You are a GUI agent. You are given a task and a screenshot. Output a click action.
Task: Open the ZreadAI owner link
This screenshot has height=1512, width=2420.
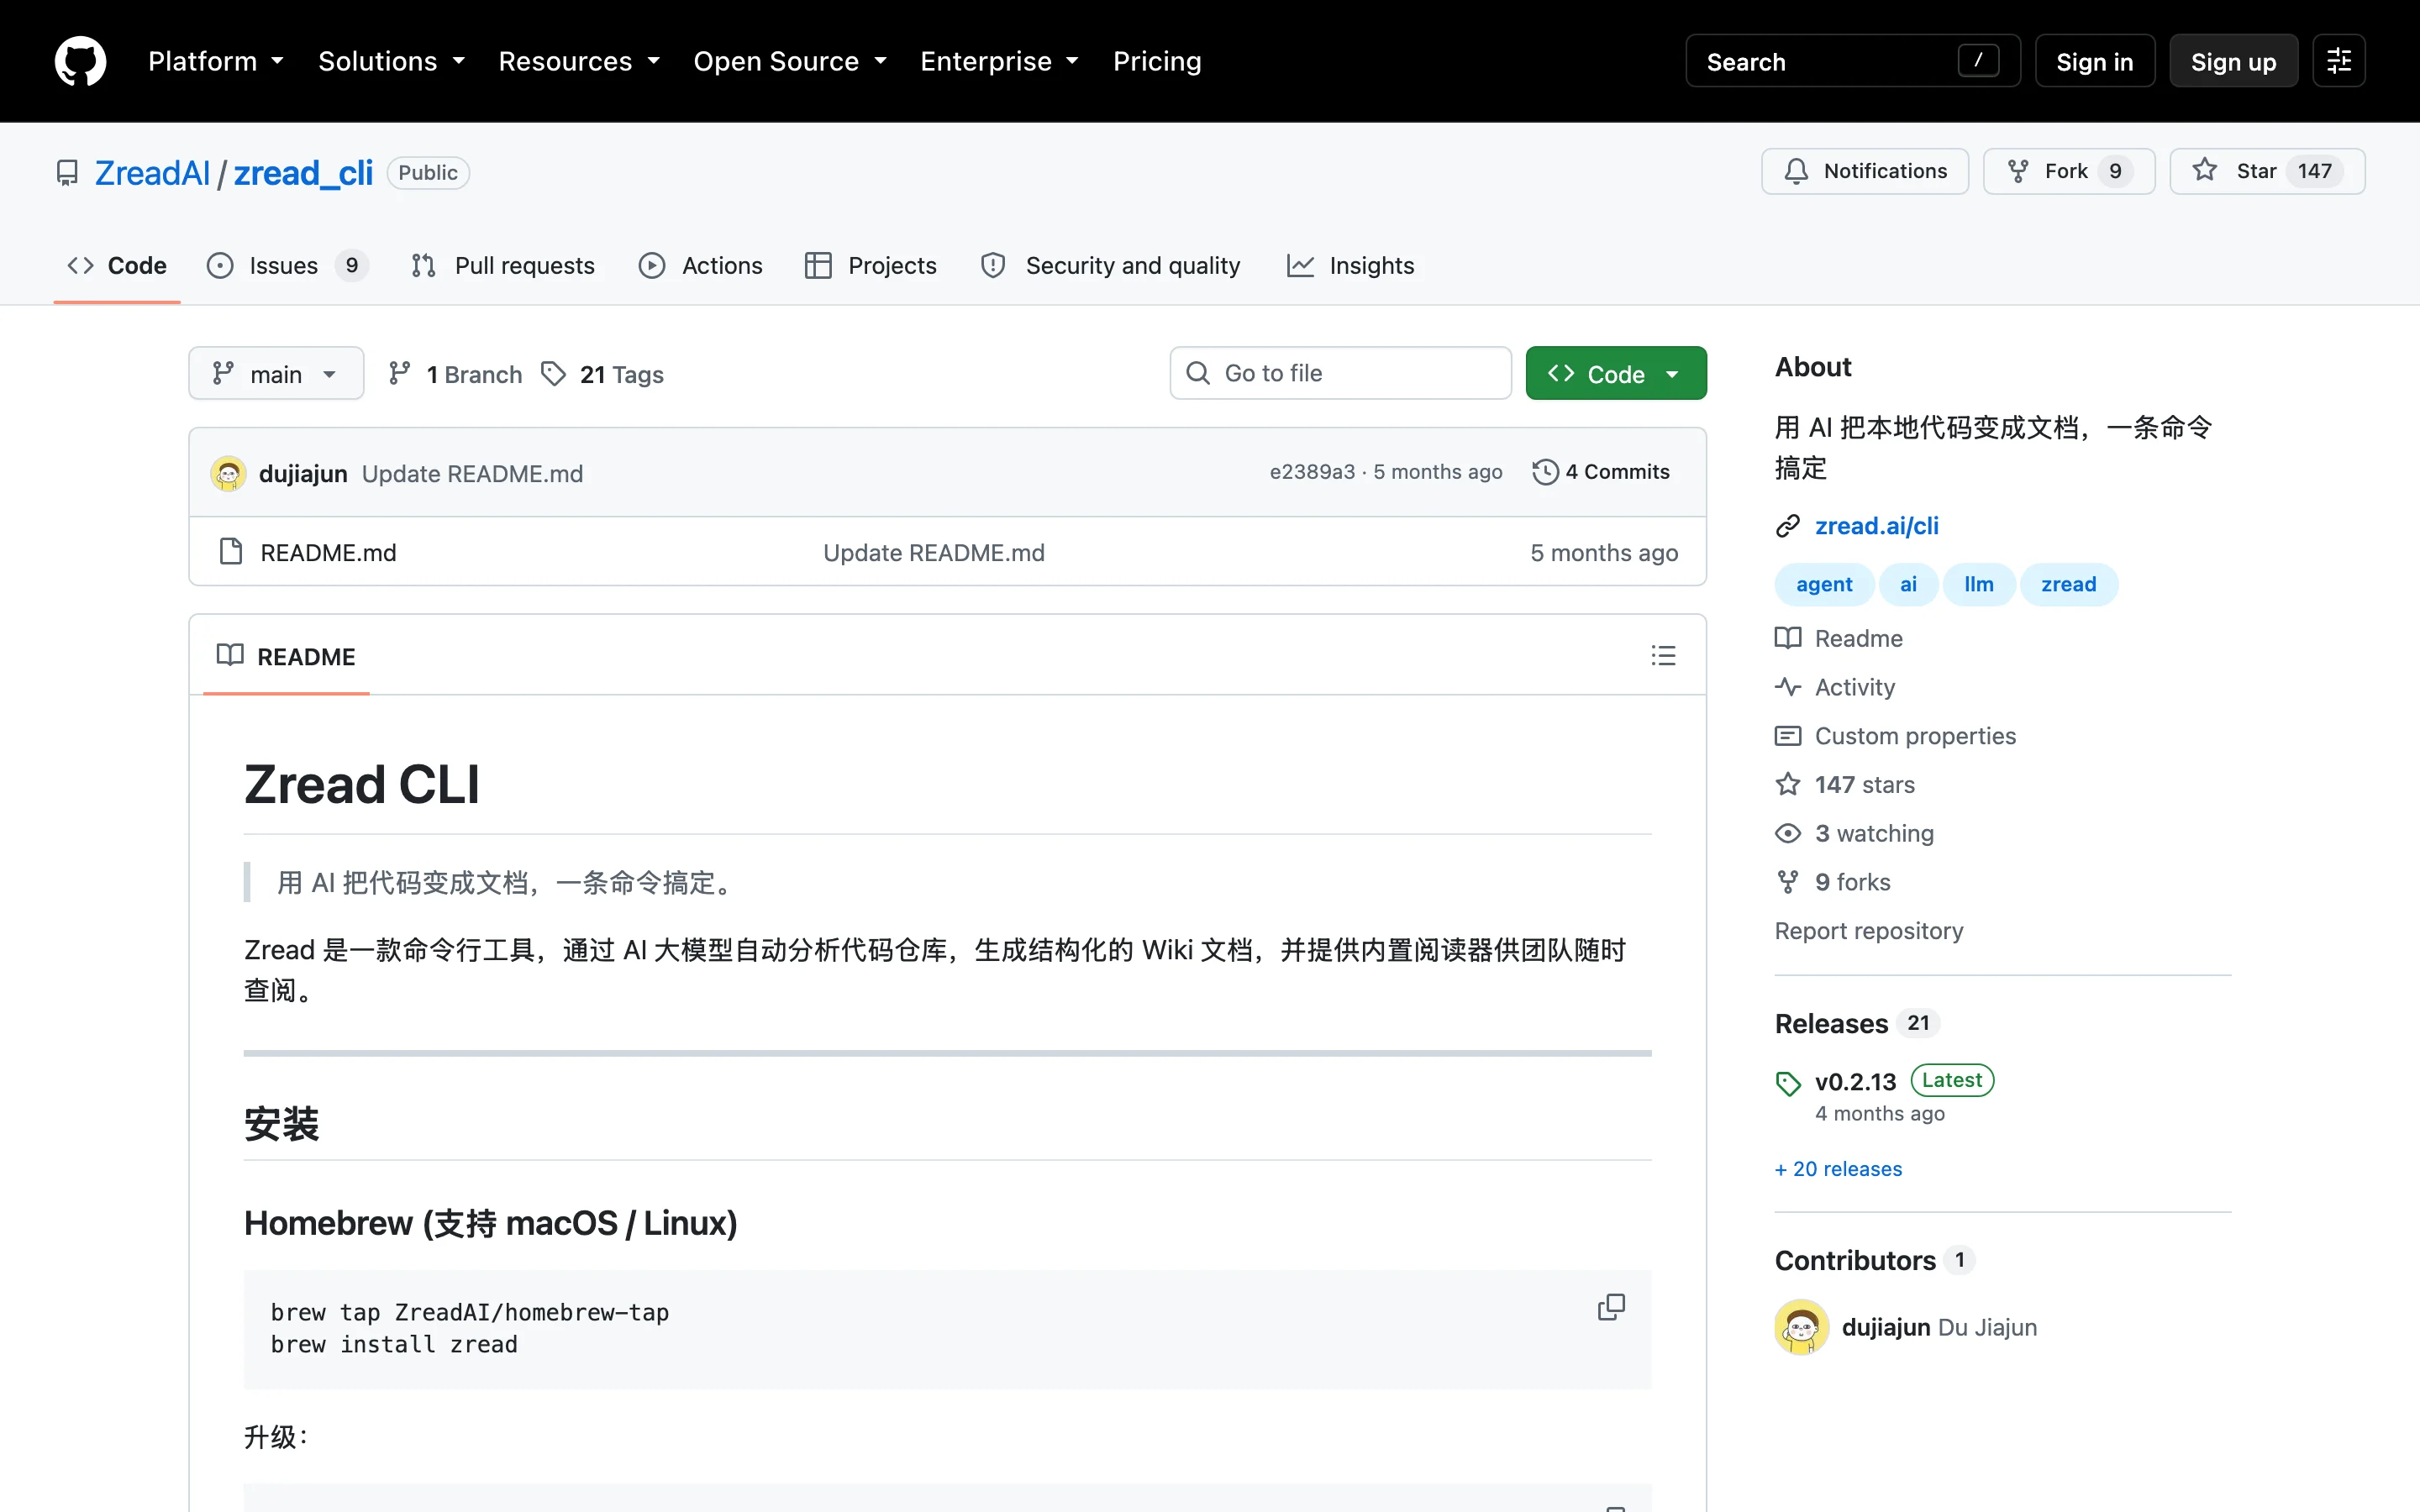pyautogui.click(x=152, y=173)
